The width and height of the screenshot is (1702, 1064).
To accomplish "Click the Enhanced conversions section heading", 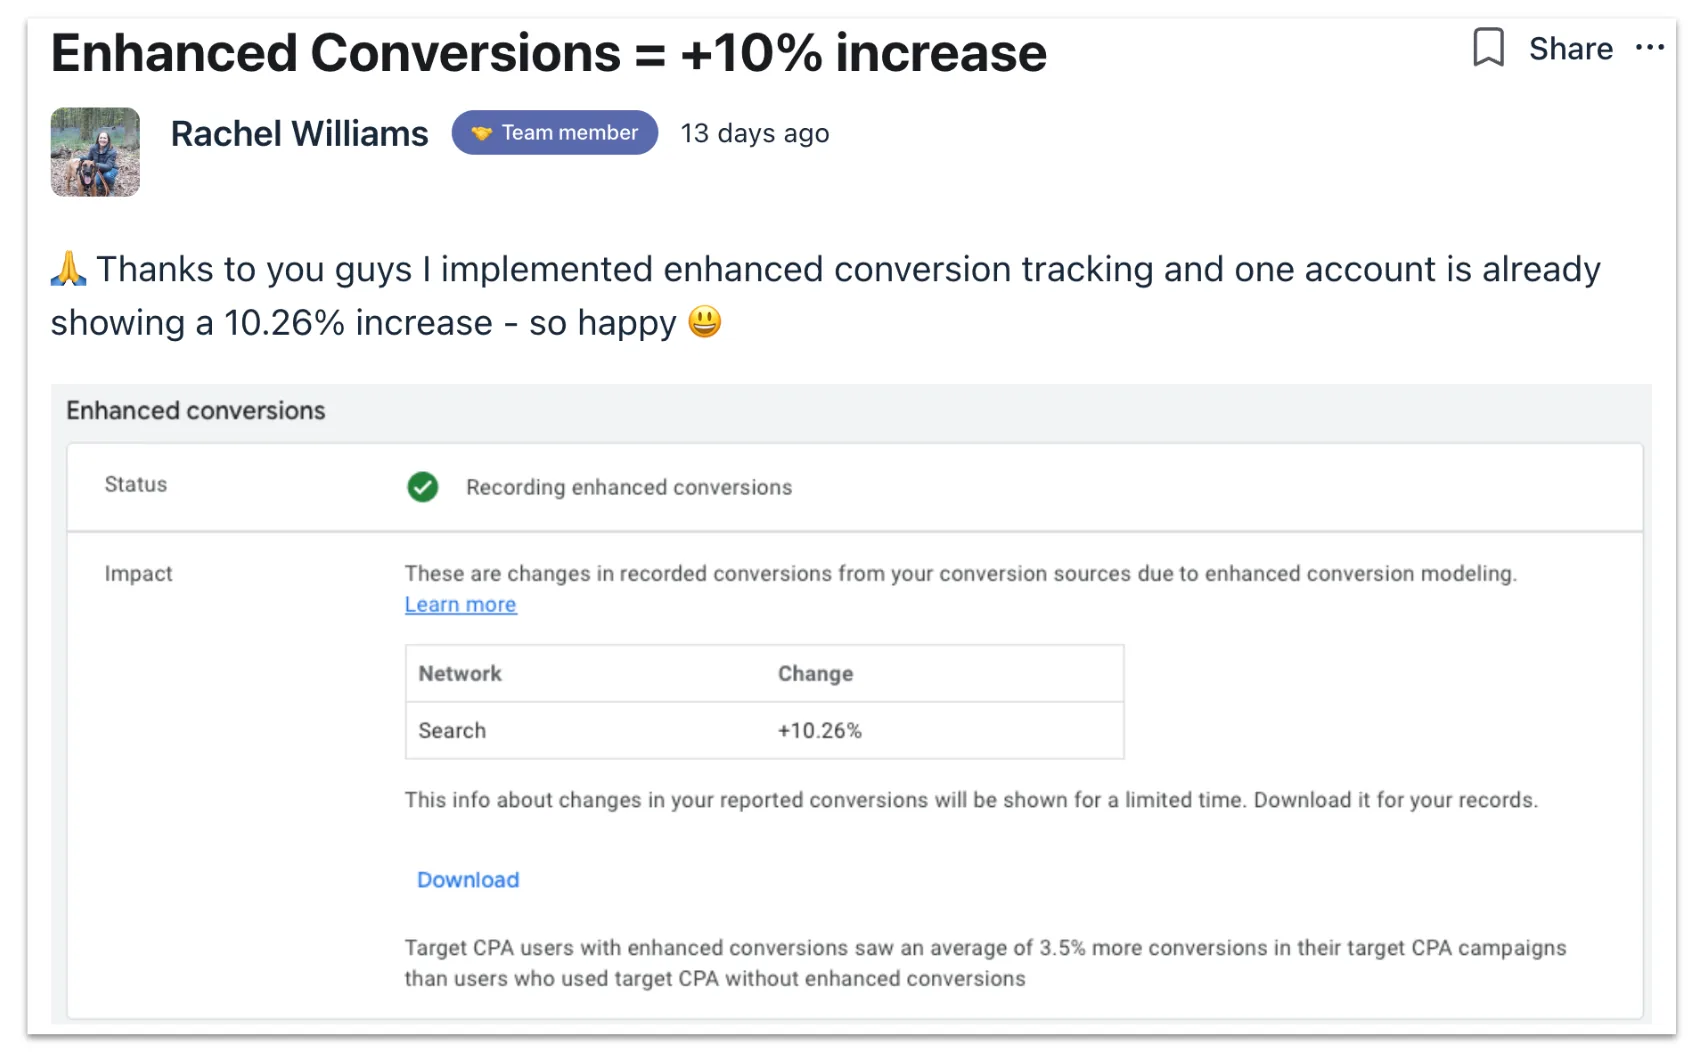I will pyautogui.click(x=196, y=411).
